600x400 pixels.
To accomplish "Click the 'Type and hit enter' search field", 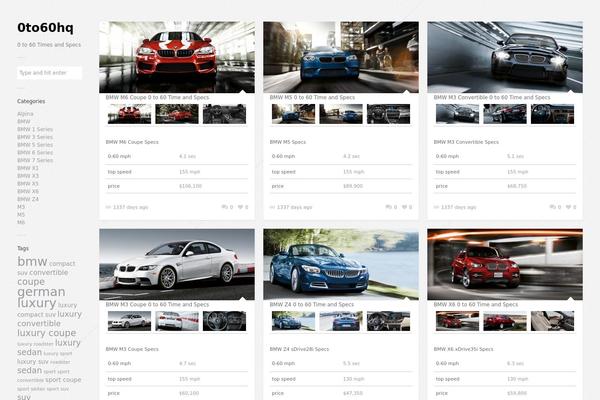I will pos(49,73).
